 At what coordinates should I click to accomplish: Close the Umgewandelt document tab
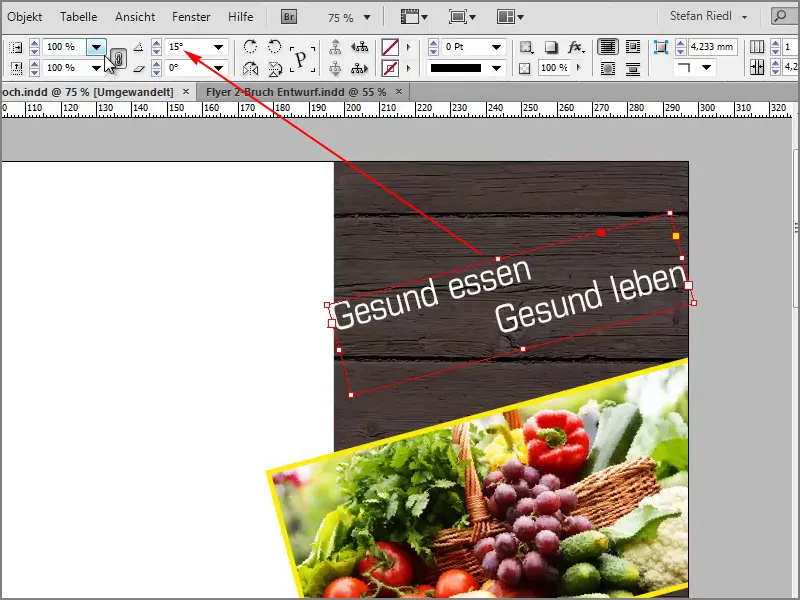click(186, 92)
